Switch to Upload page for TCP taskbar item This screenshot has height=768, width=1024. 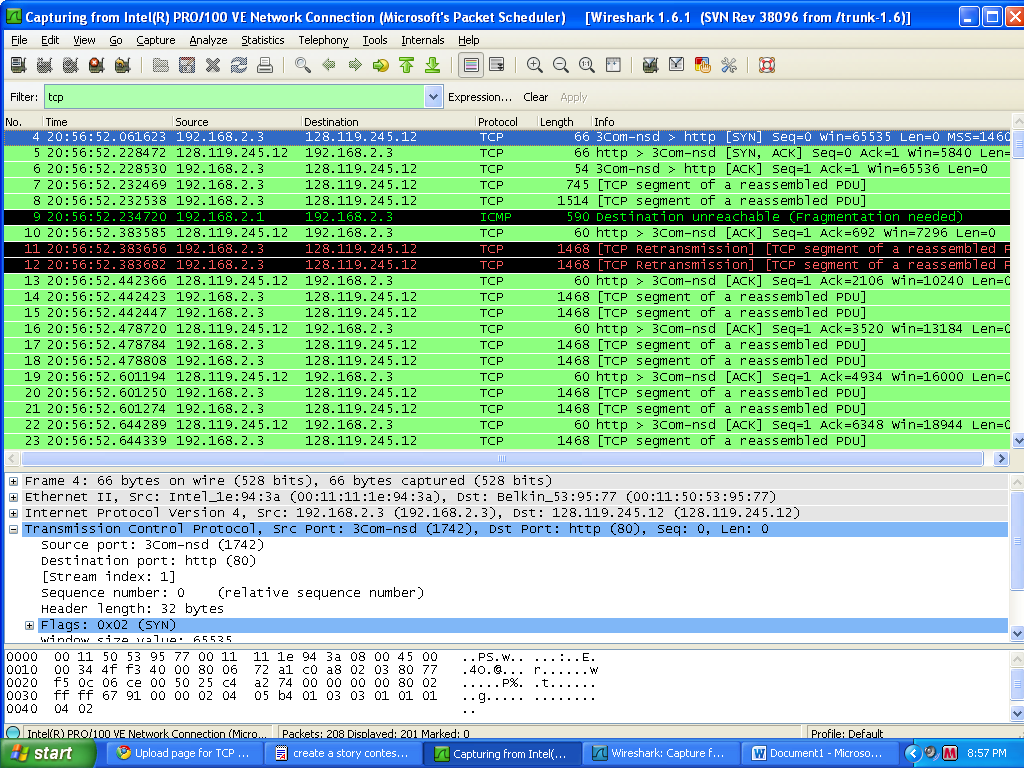coord(184,754)
